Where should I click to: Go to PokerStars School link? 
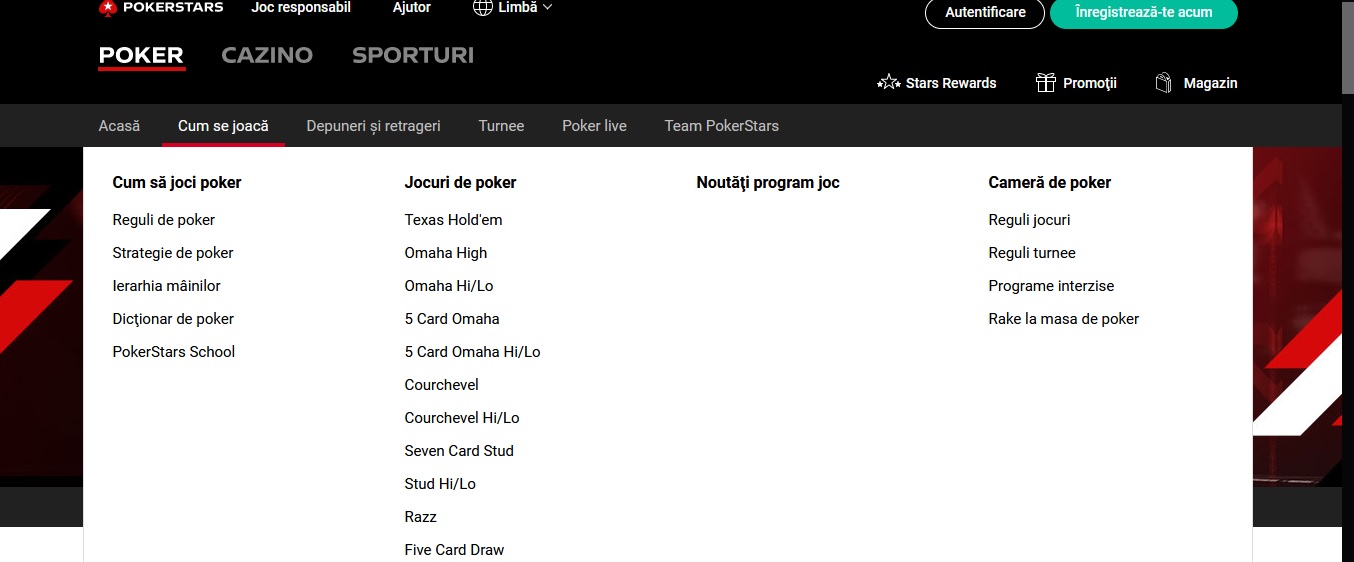point(174,352)
